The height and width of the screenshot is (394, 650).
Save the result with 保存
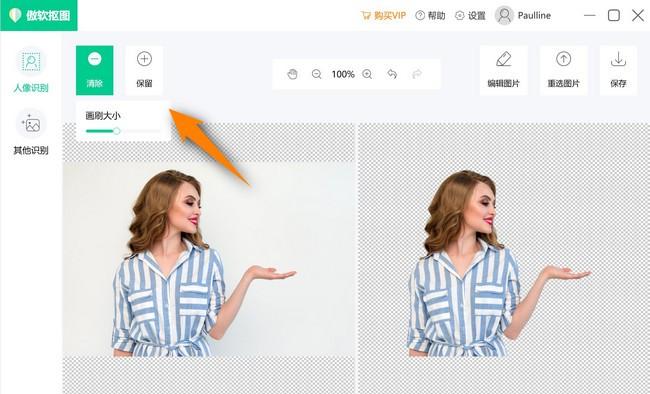(618, 70)
